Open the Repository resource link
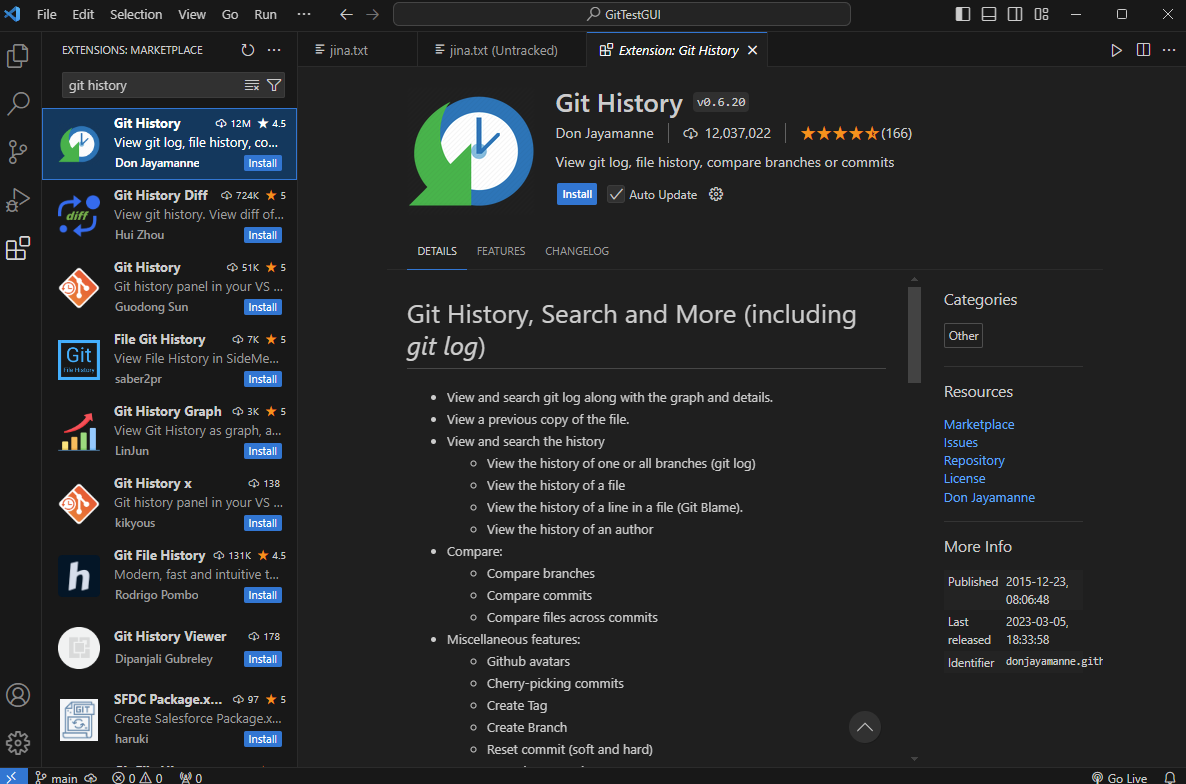 point(973,460)
